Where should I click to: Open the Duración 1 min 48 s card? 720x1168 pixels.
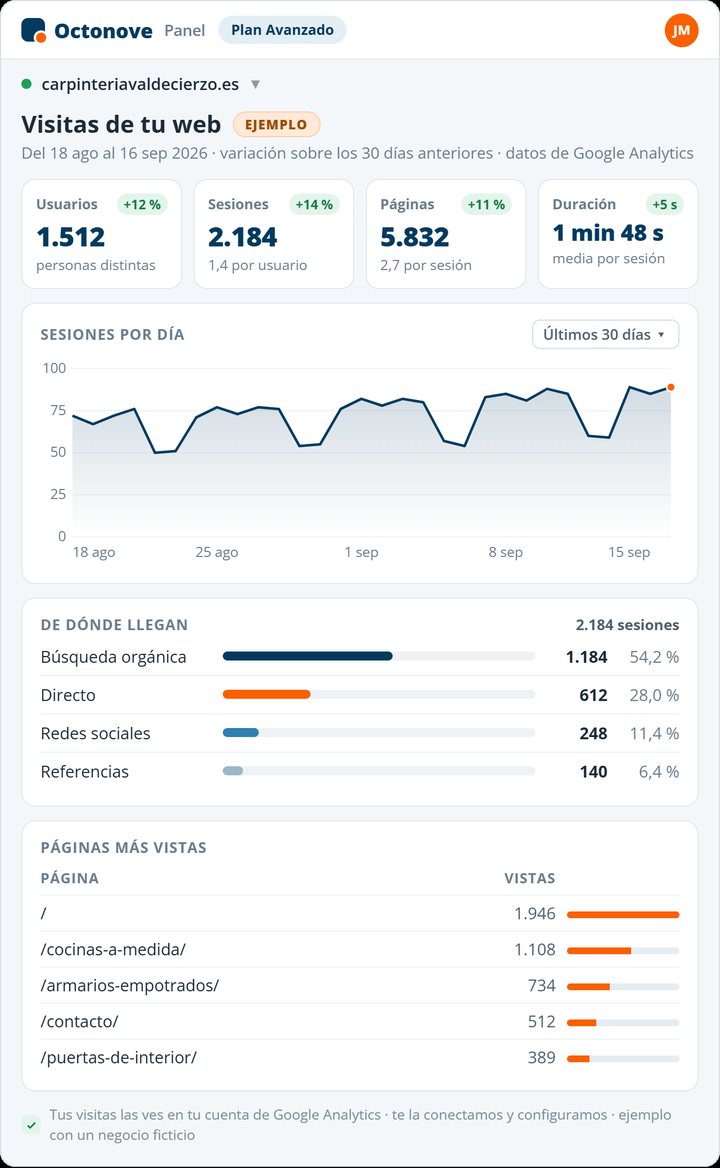[x=618, y=234]
